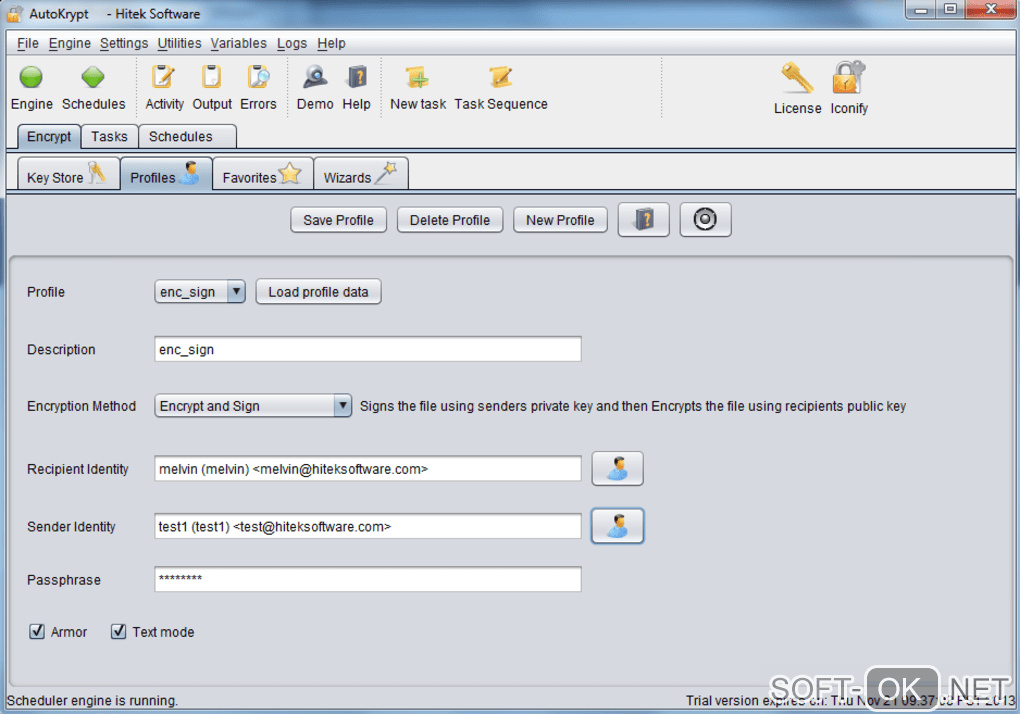This screenshot has height=714, width=1020.
Task: Open the Engine menu
Action: (x=70, y=44)
